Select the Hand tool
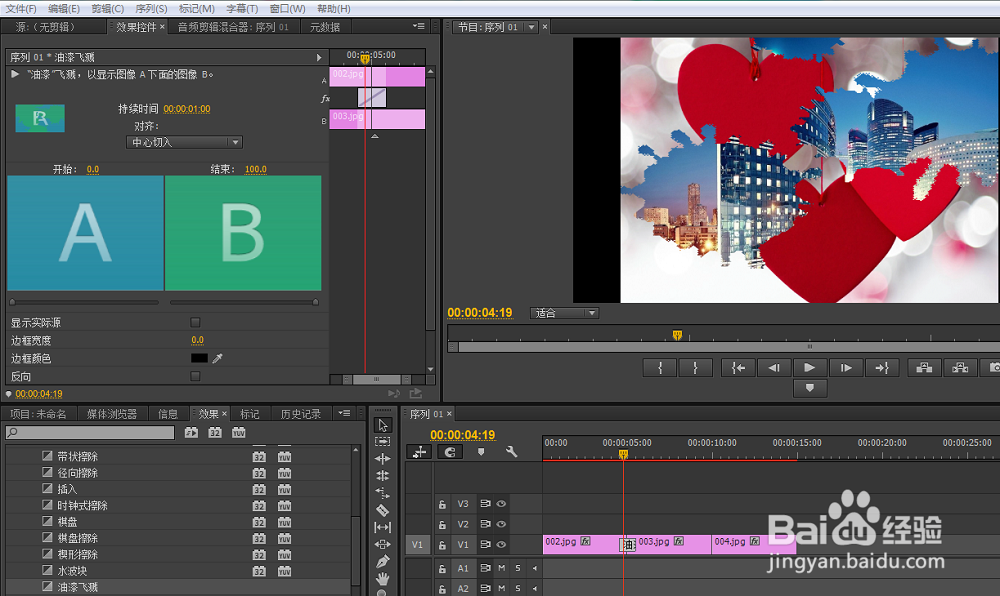Image resolution: width=1000 pixels, height=596 pixels. 383,579
